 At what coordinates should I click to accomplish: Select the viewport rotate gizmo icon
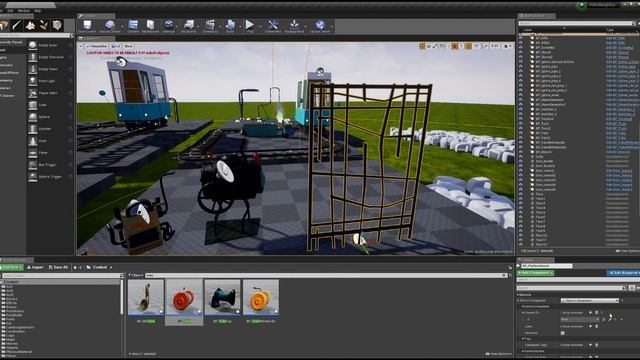tap(429, 47)
